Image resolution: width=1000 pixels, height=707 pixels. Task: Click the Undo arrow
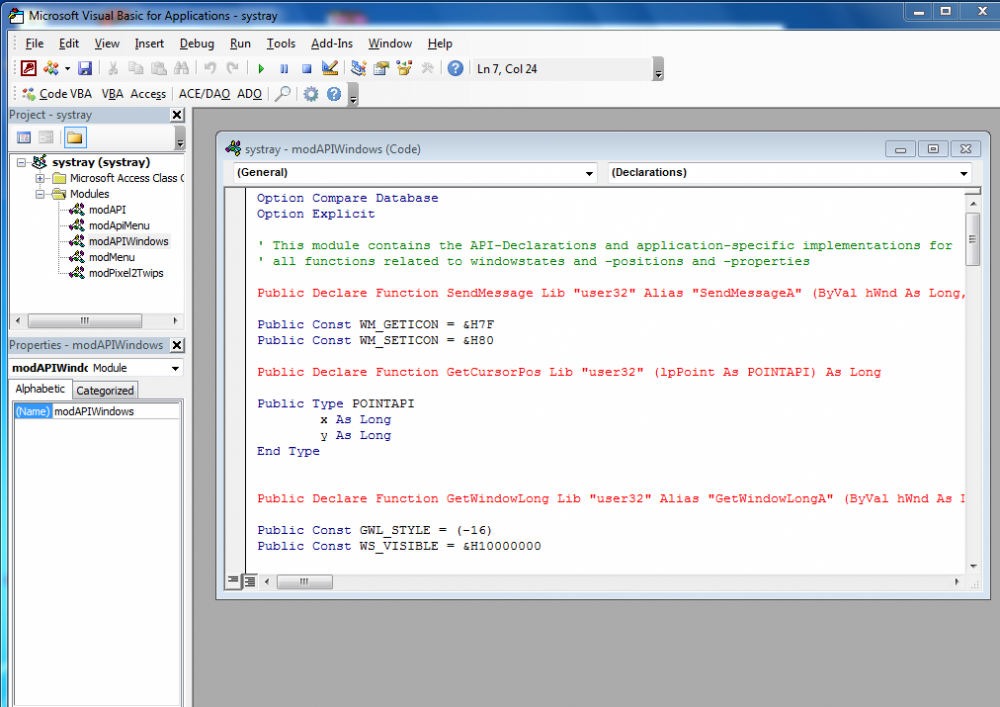210,68
